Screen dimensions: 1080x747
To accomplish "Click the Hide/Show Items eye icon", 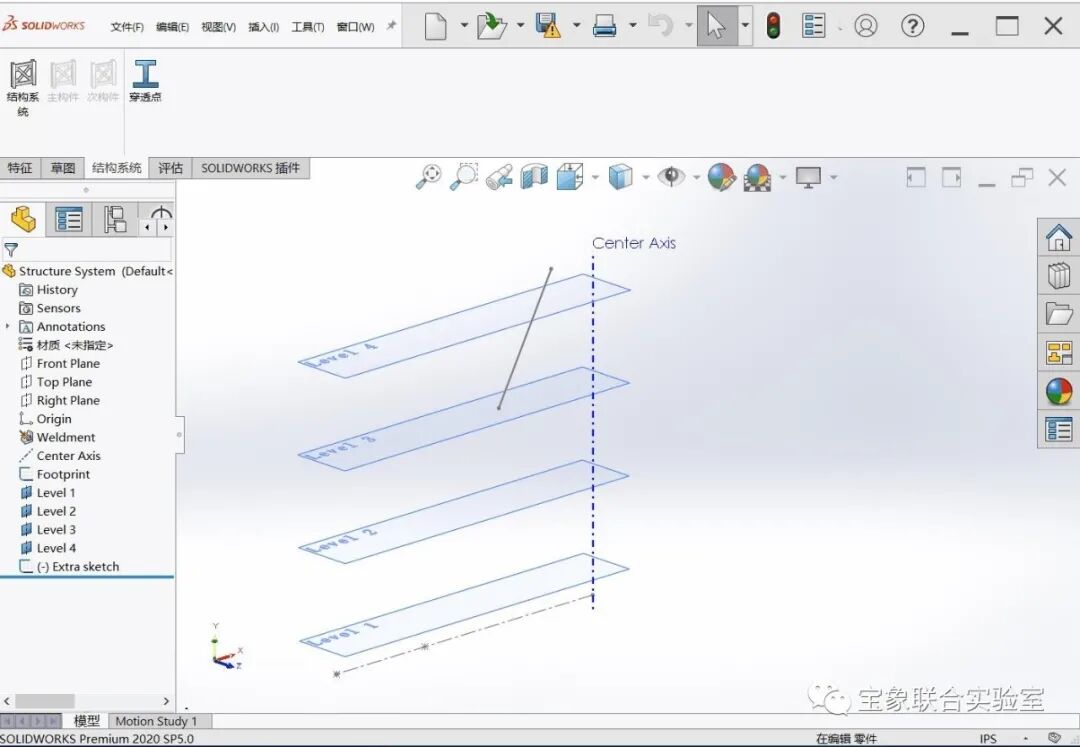I will [x=671, y=177].
